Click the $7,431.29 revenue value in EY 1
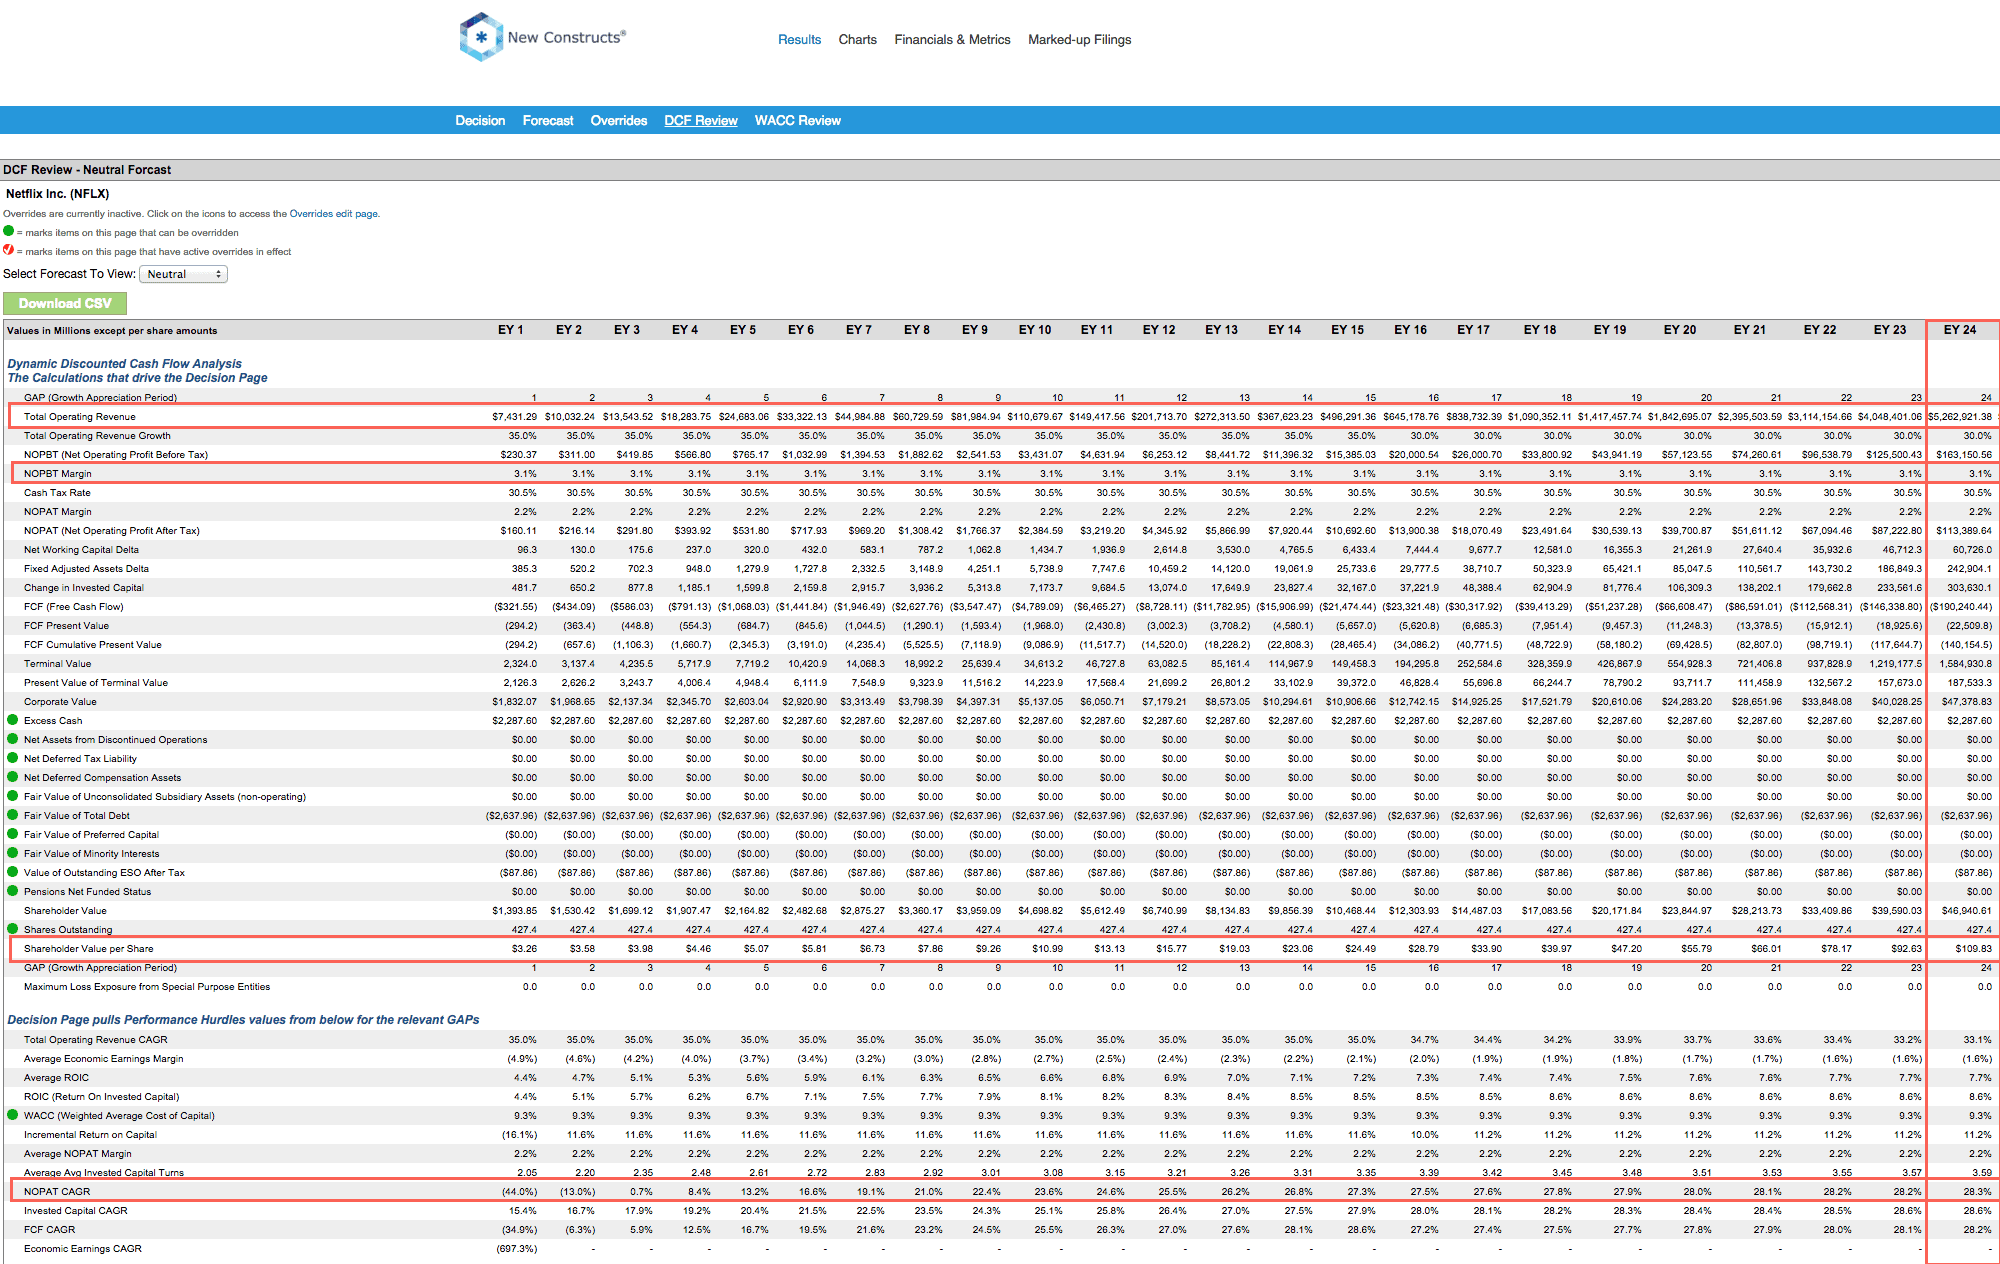2000x1264 pixels. (x=514, y=416)
